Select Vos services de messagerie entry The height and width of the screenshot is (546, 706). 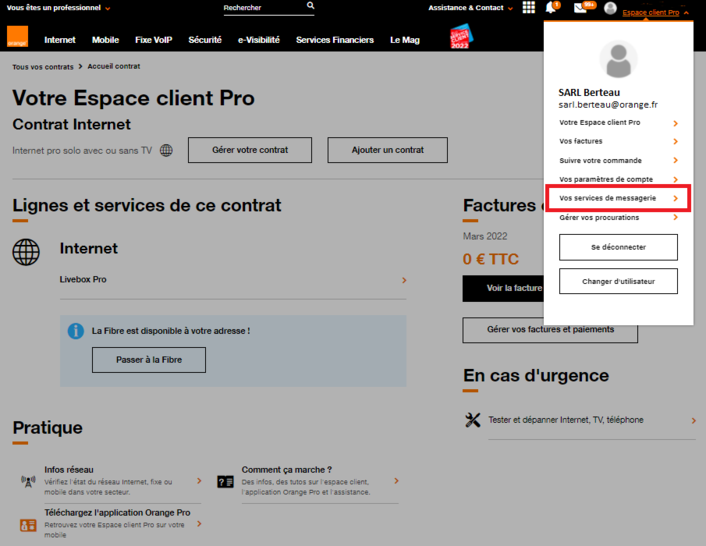click(x=618, y=198)
